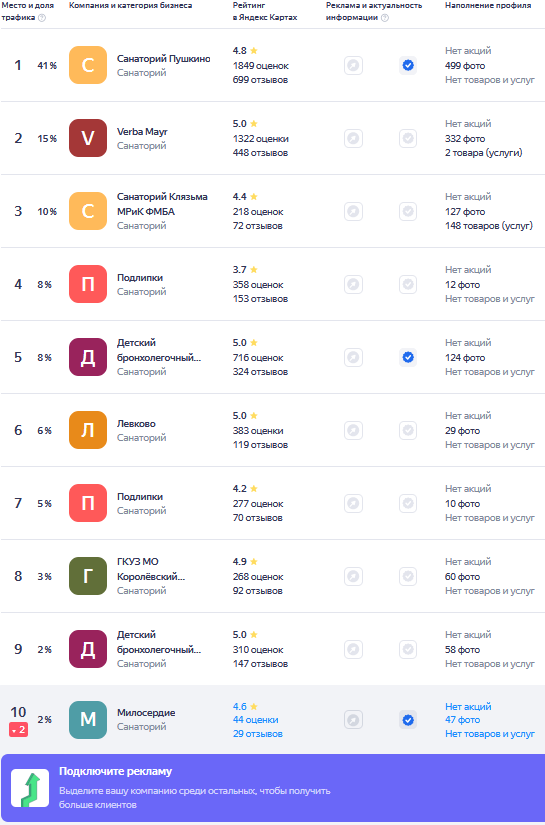This screenshot has height=825, width=545.
Task: Open the '47 фото' link for Милосердие
Action: (462, 720)
